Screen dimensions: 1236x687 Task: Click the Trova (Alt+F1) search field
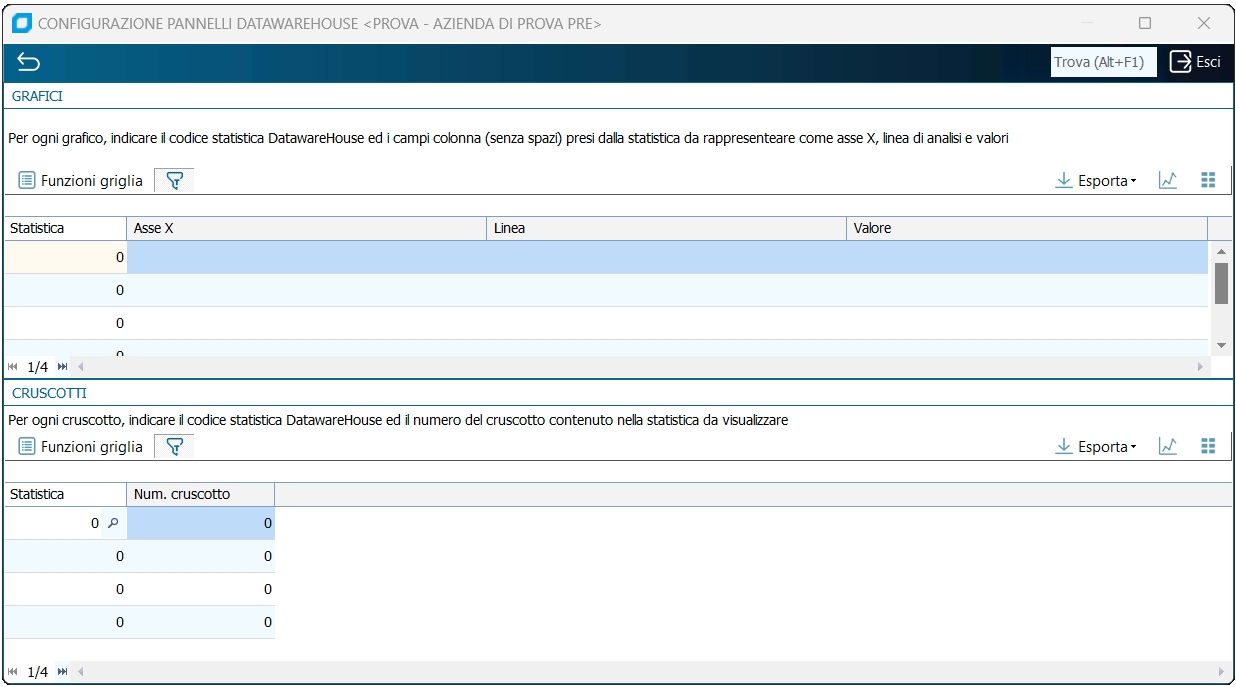pos(1103,62)
